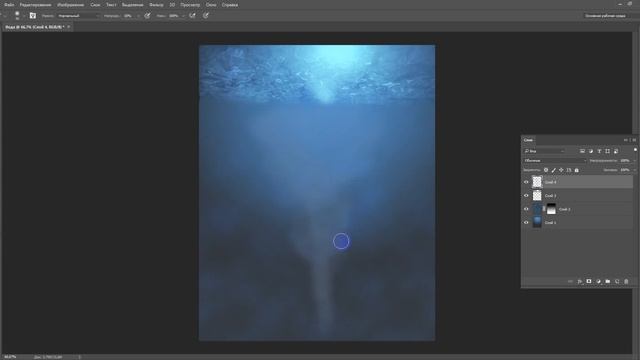The width and height of the screenshot is (640, 360).
Task: Create a new layer icon
Action: [617, 281]
